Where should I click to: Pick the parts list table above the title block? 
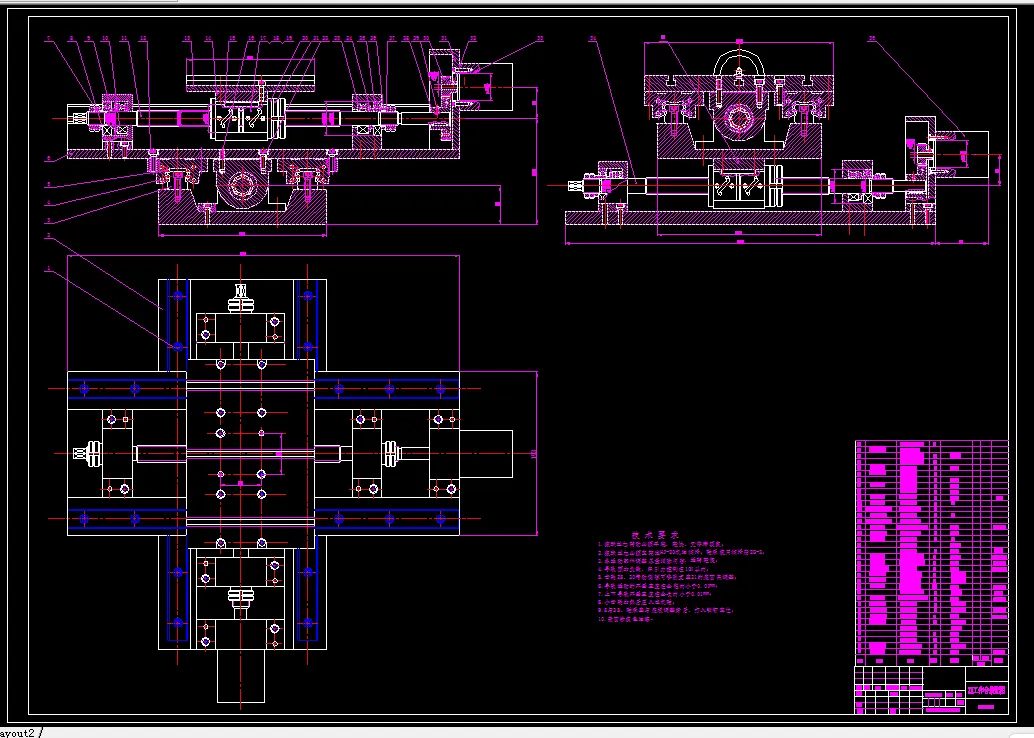tap(932, 553)
